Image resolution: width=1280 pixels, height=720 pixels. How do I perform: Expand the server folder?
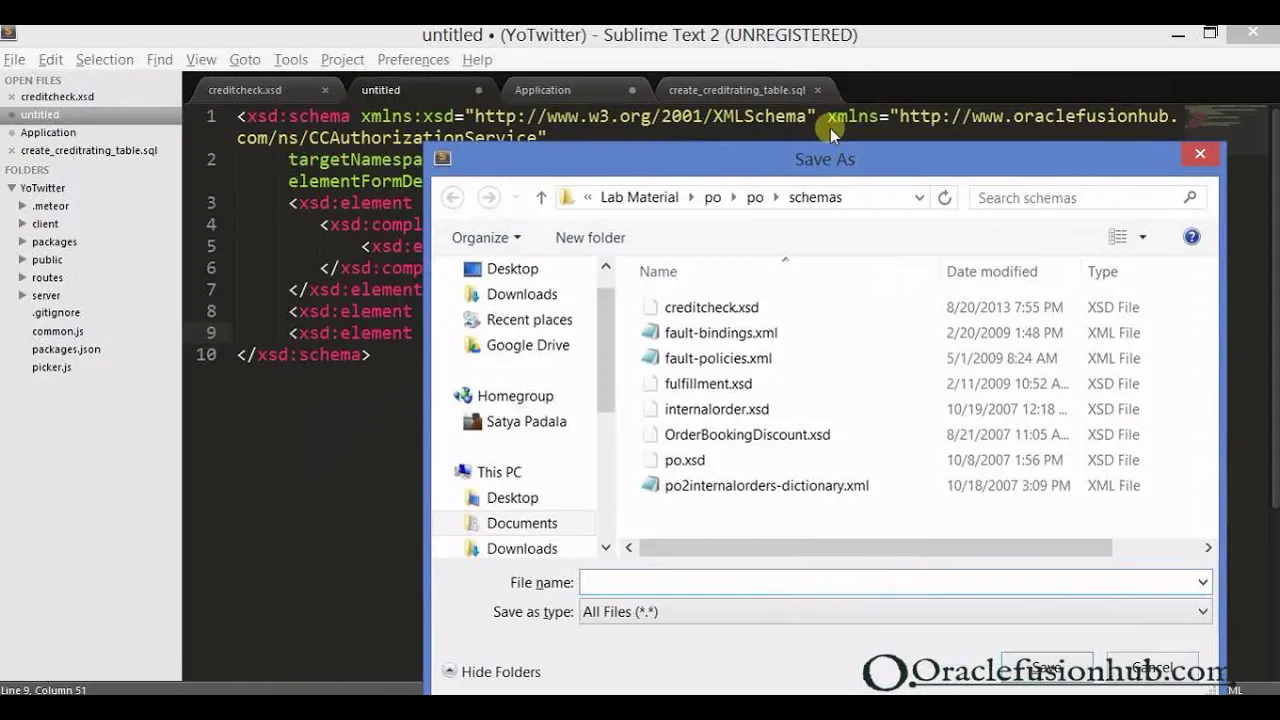pos(23,296)
